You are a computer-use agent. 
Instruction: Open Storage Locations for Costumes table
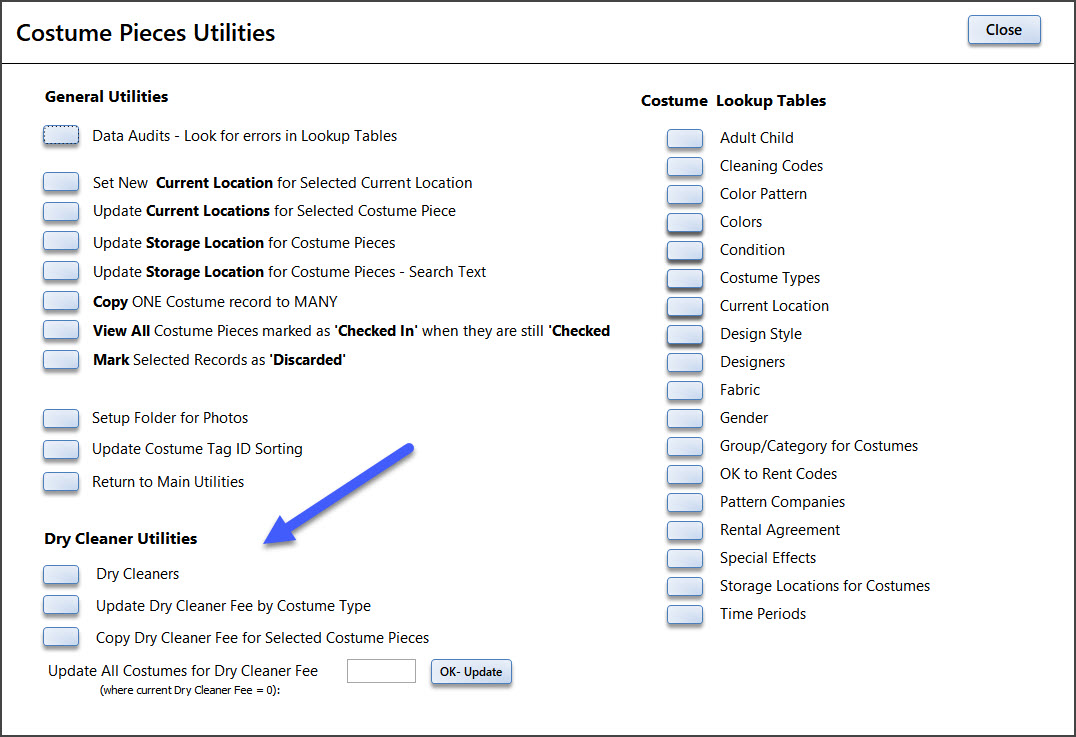click(x=685, y=586)
